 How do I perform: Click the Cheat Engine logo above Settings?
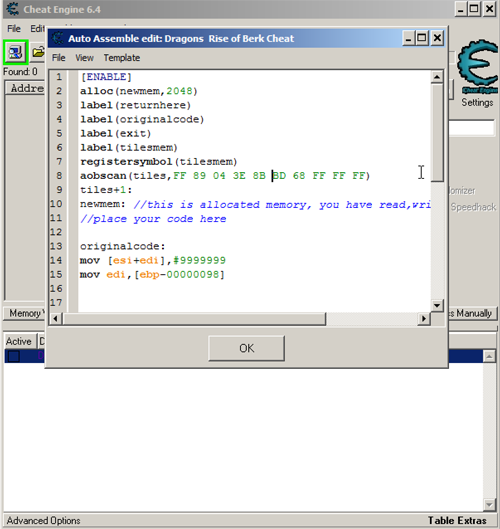point(477,66)
